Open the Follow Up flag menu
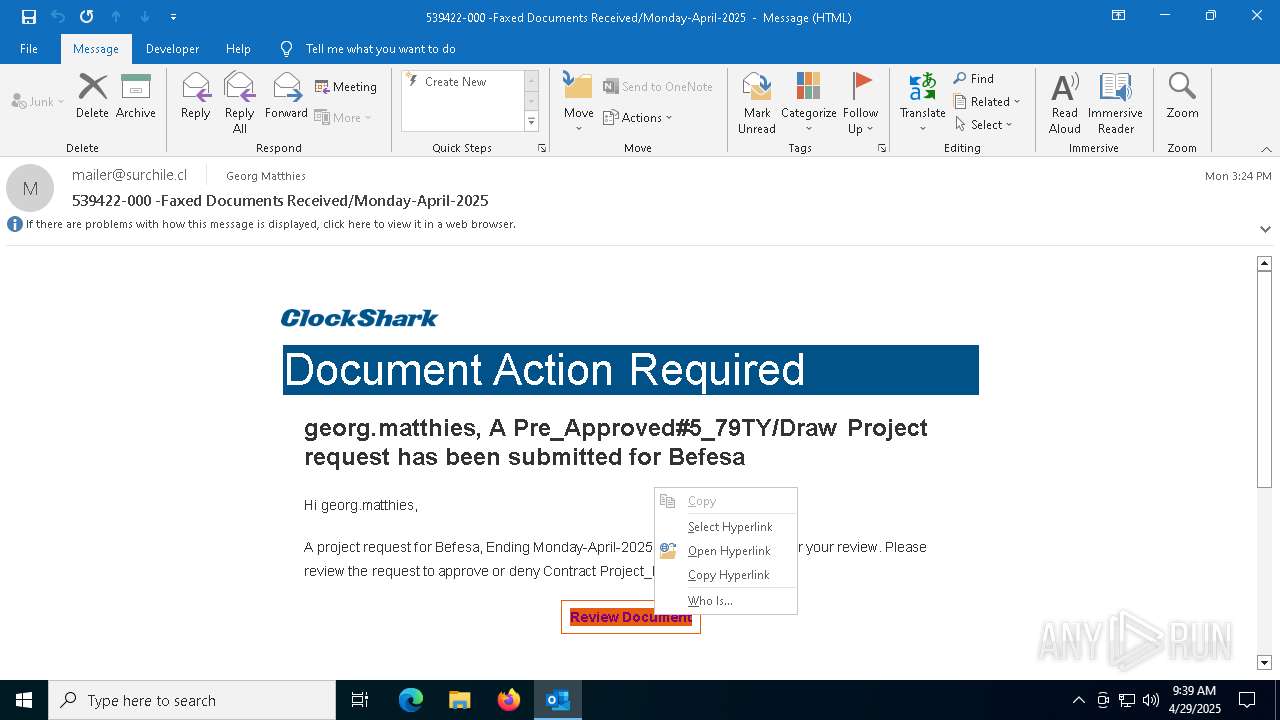Viewport: 1280px width, 720px height. click(860, 103)
